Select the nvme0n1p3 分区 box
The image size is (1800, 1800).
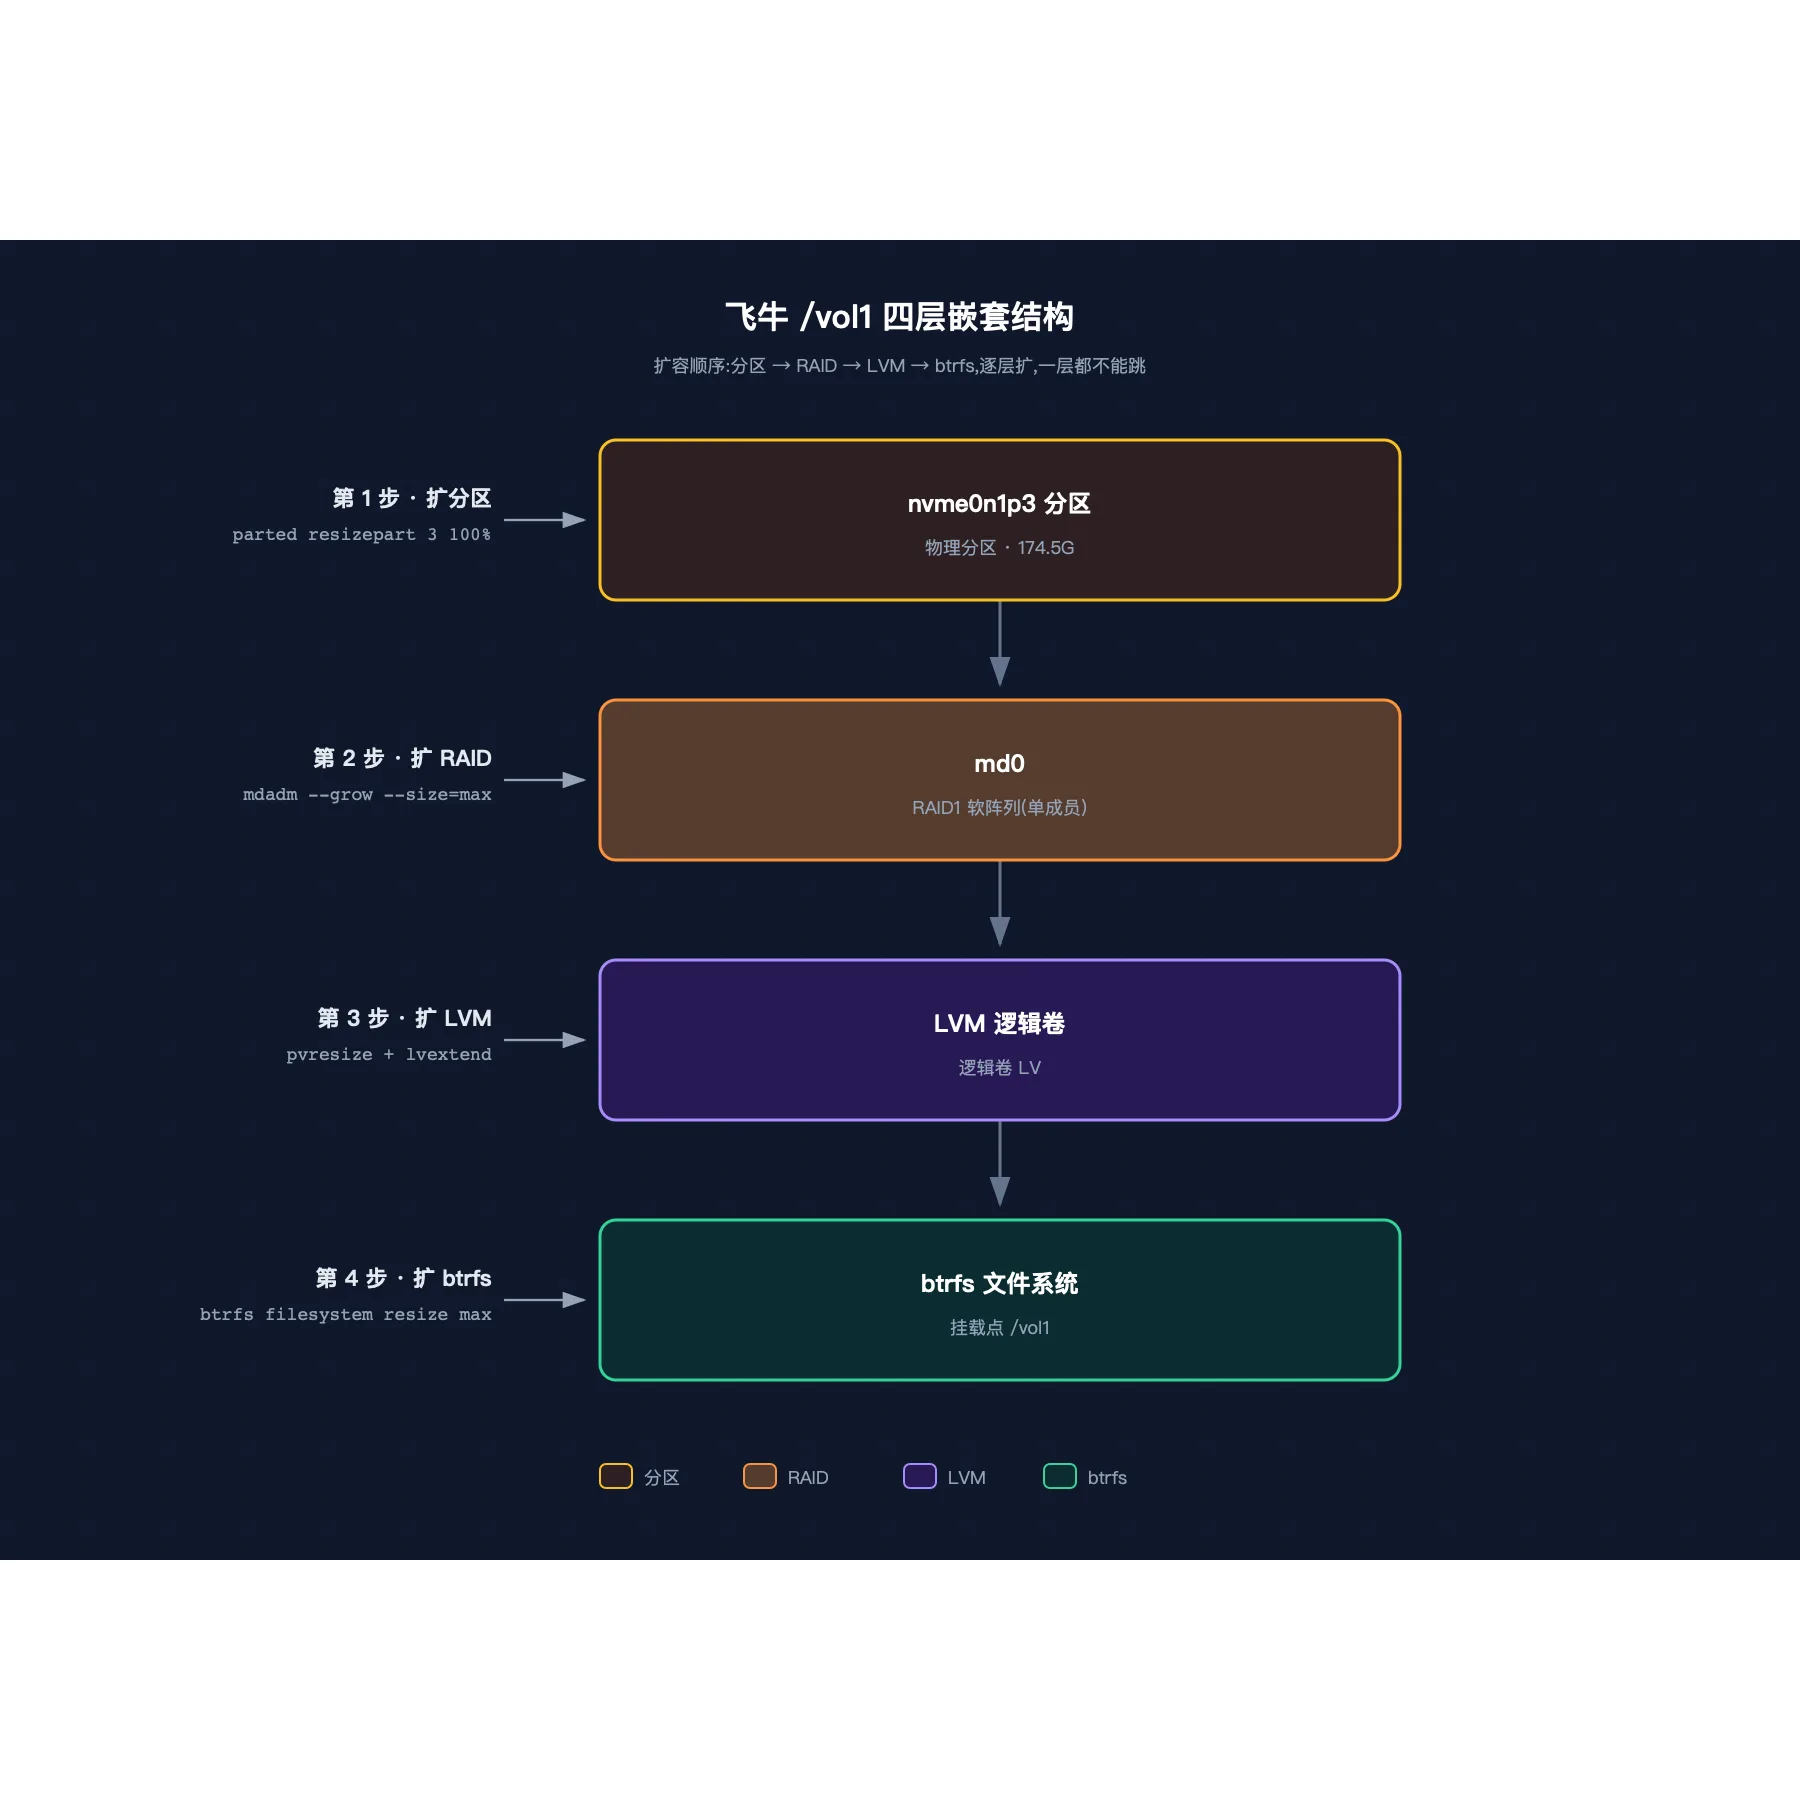(x=1000, y=520)
